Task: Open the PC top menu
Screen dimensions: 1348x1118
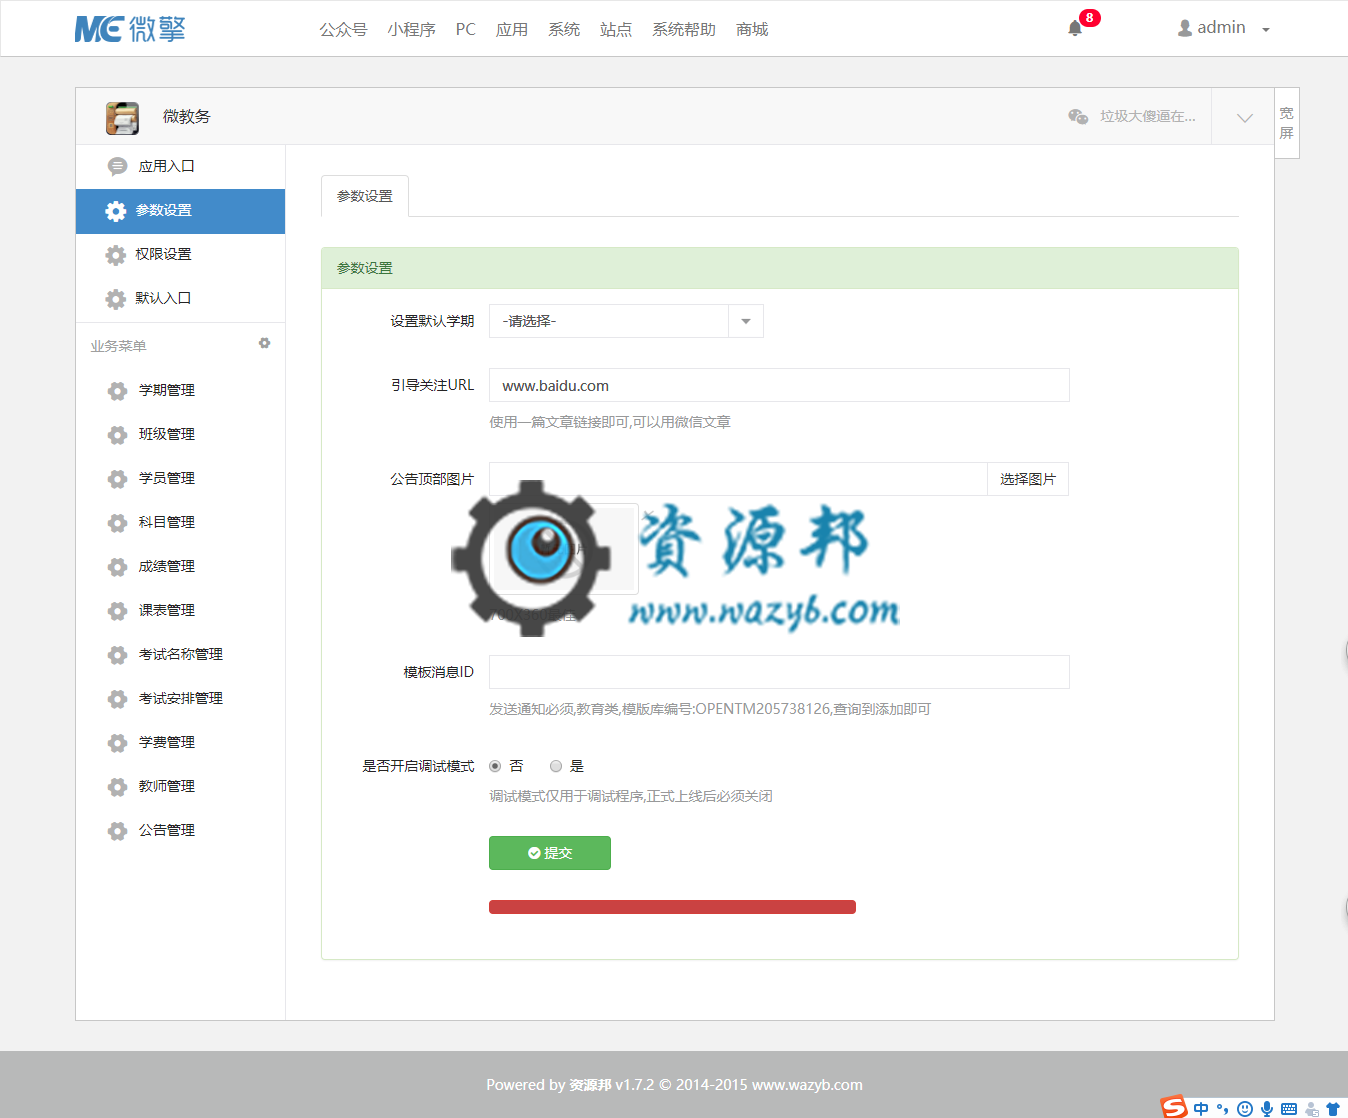Action: click(x=466, y=29)
